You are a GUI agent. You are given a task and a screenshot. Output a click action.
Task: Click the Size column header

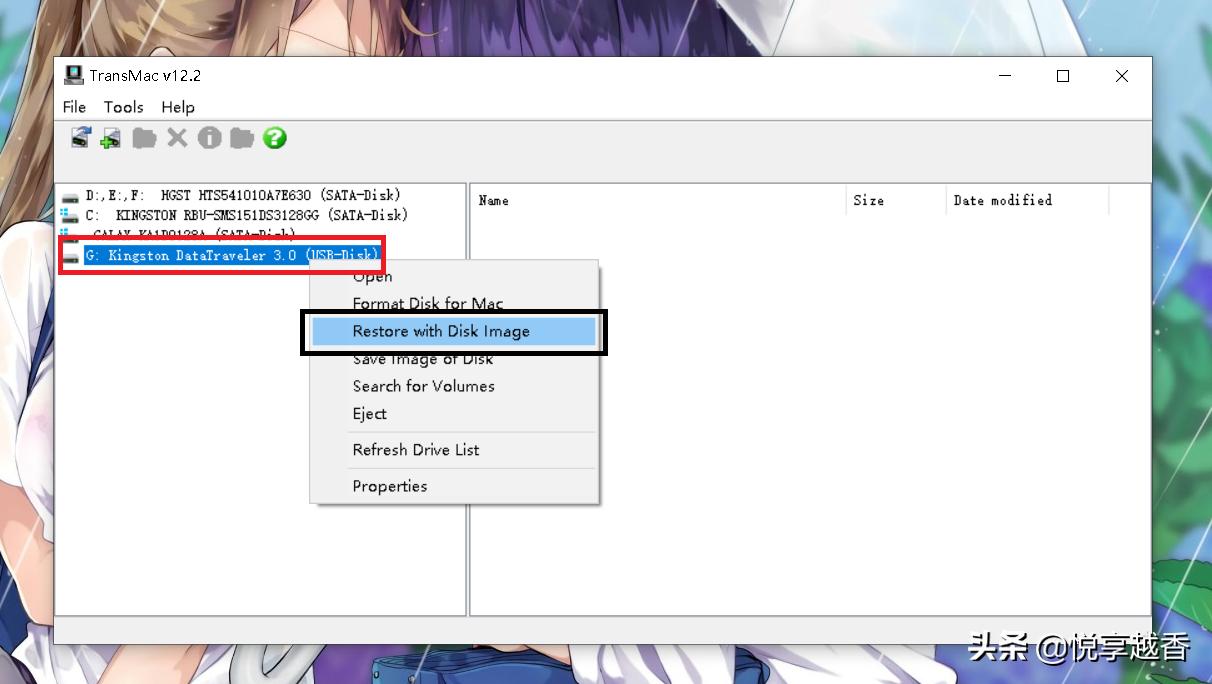click(866, 200)
